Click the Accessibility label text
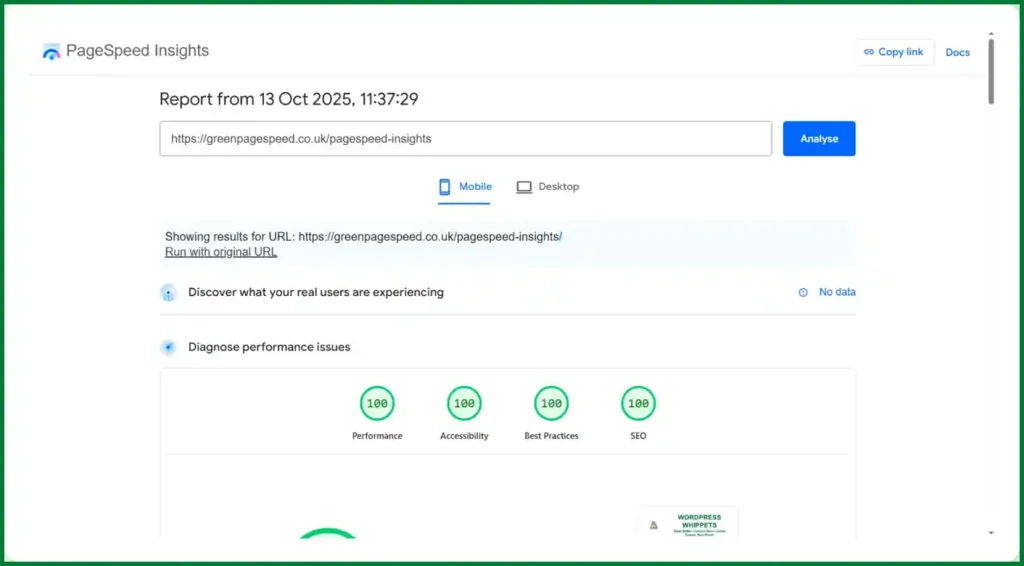The width and height of the screenshot is (1024, 566). 464,436
